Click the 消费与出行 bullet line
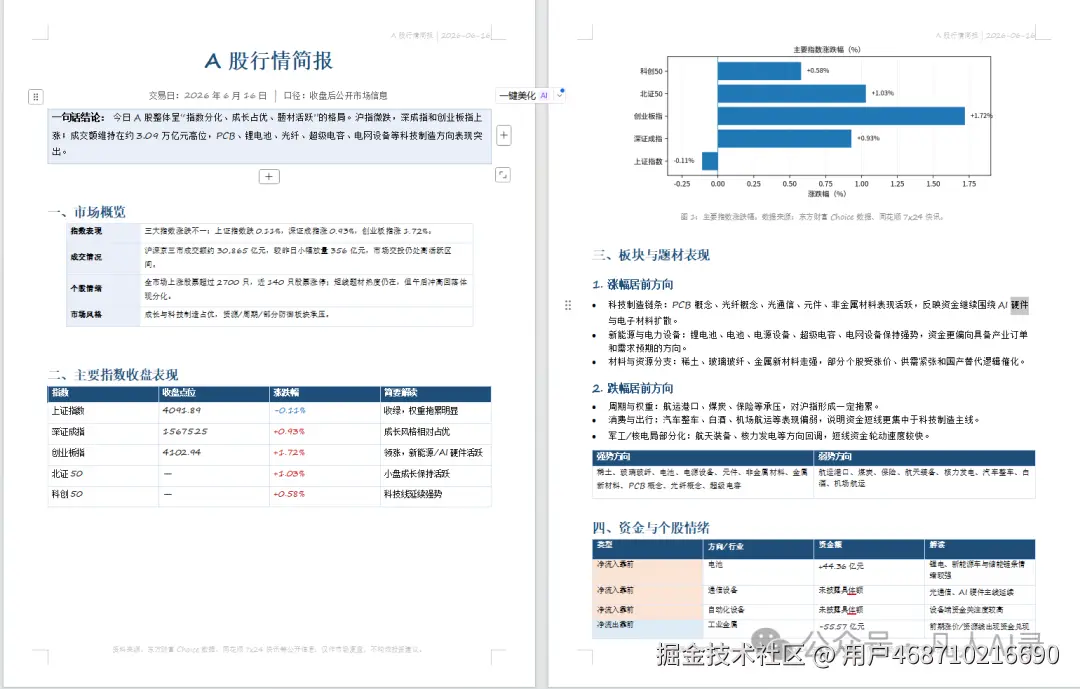The width and height of the screenshot is (1080, 689). pos(793,419)
